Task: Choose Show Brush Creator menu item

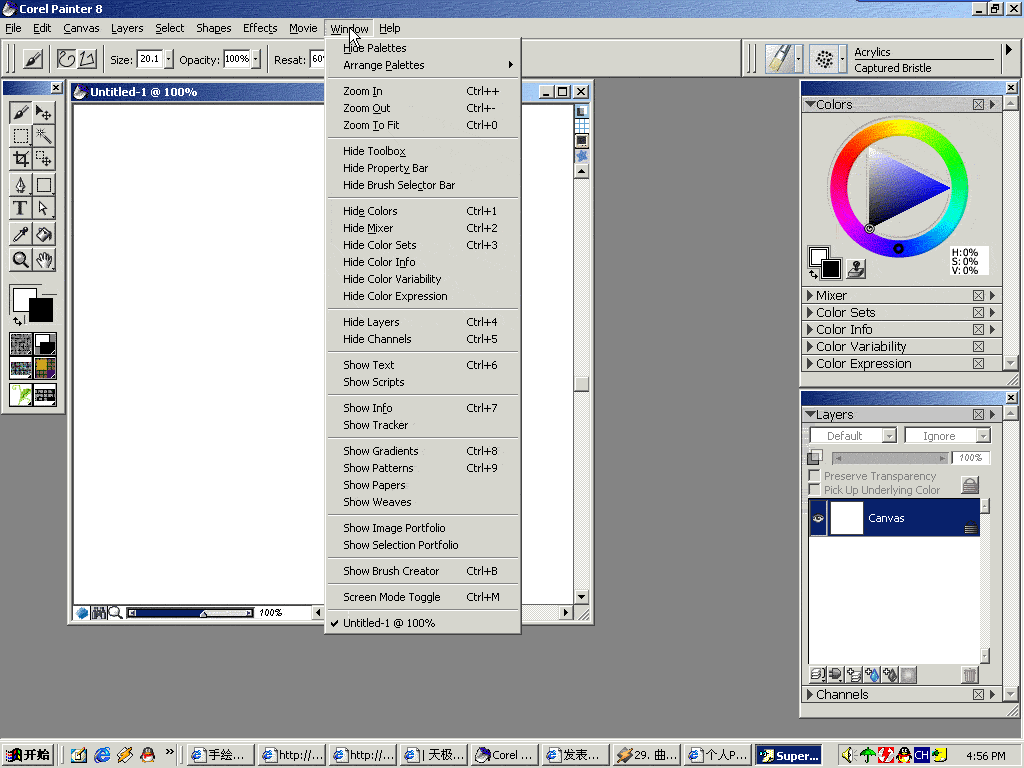Action: click(423, 571)
